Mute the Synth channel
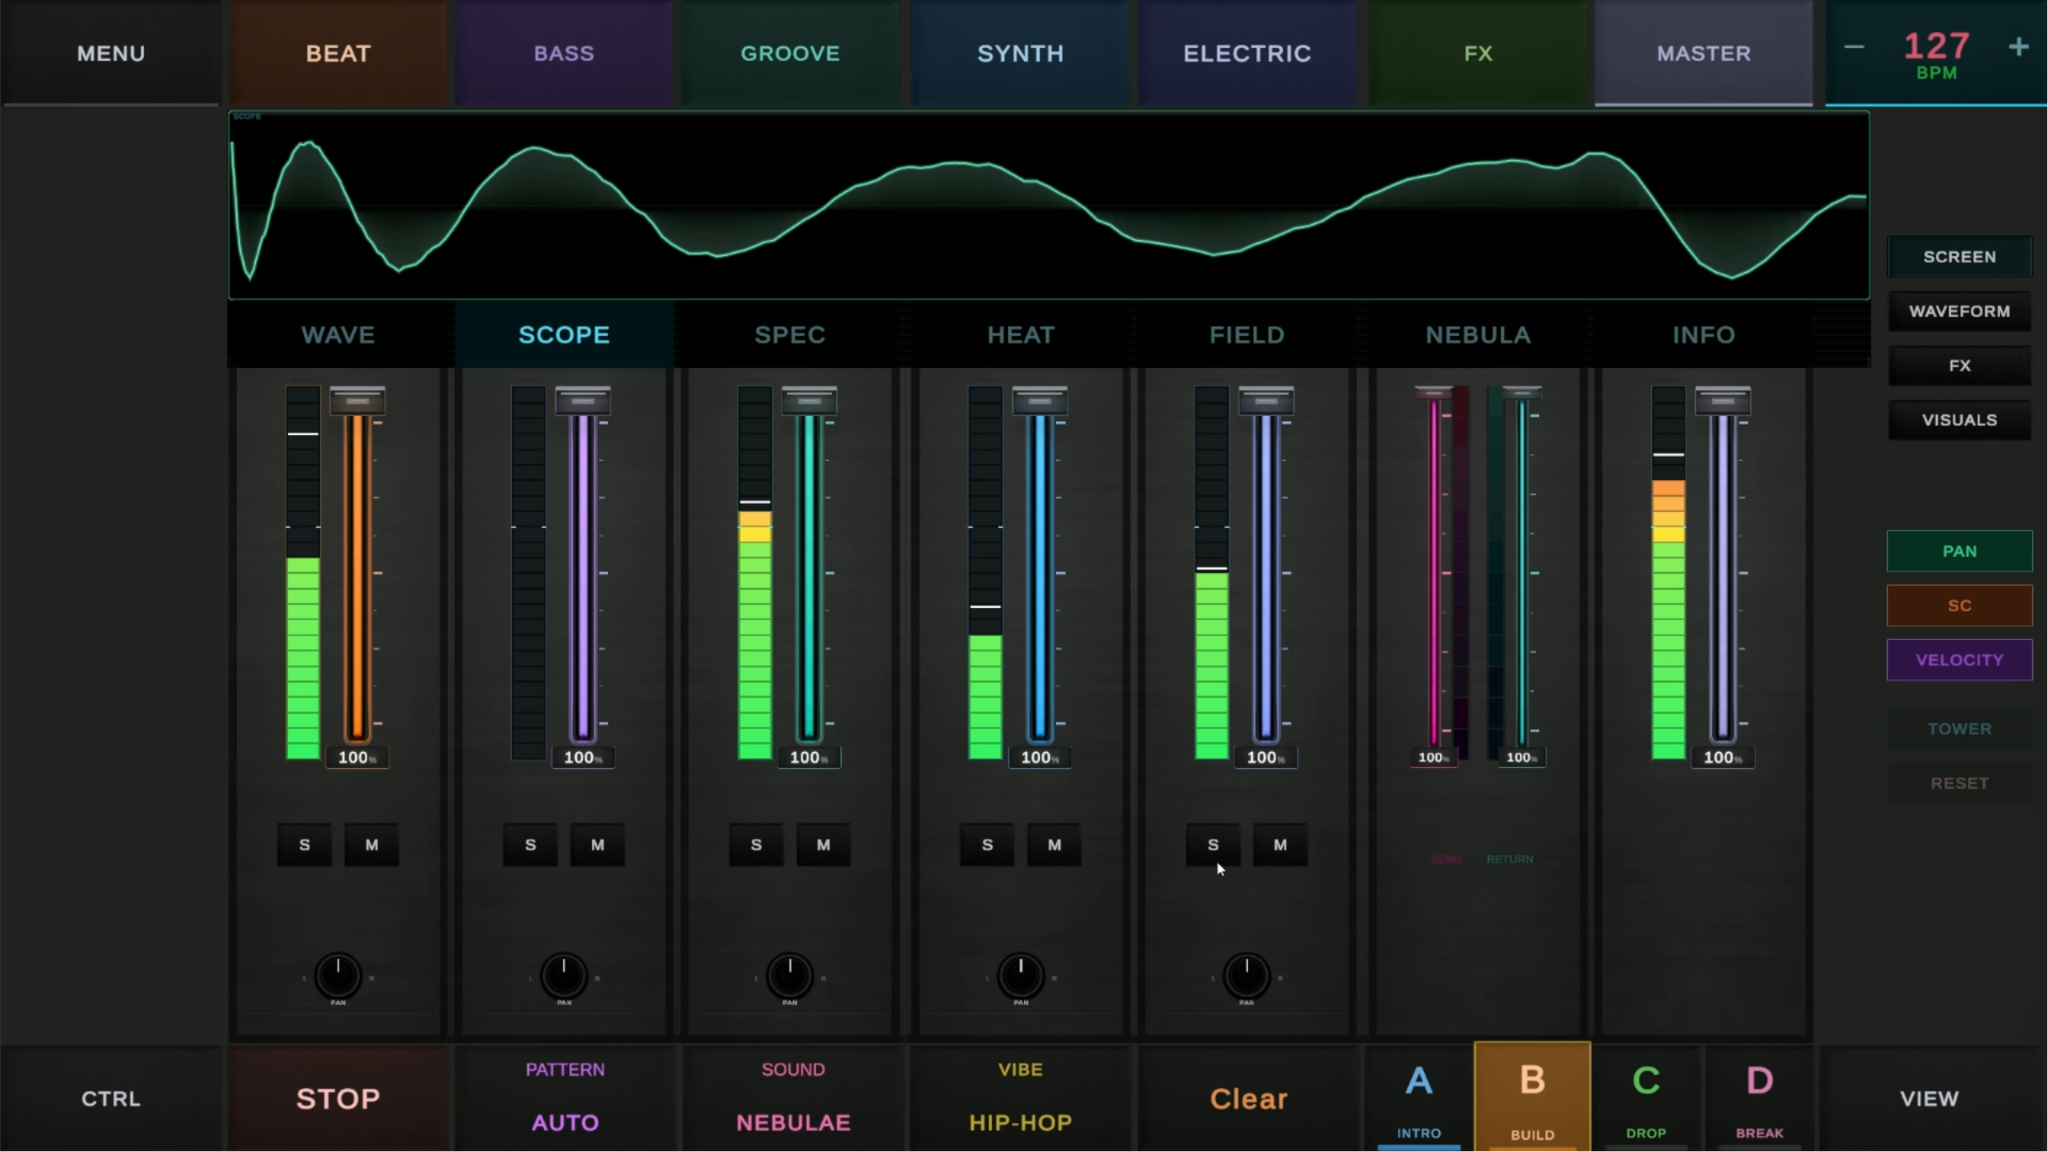The height and width of the screenshot is (1152, 2048). pos(1055,845)
